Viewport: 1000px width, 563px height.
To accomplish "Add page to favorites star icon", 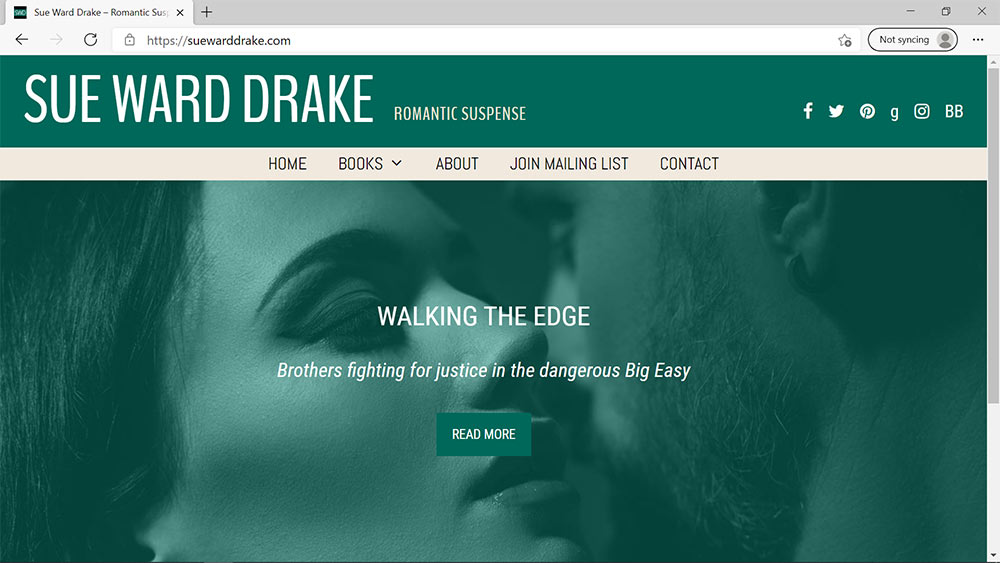I will [x=844, y=40].
